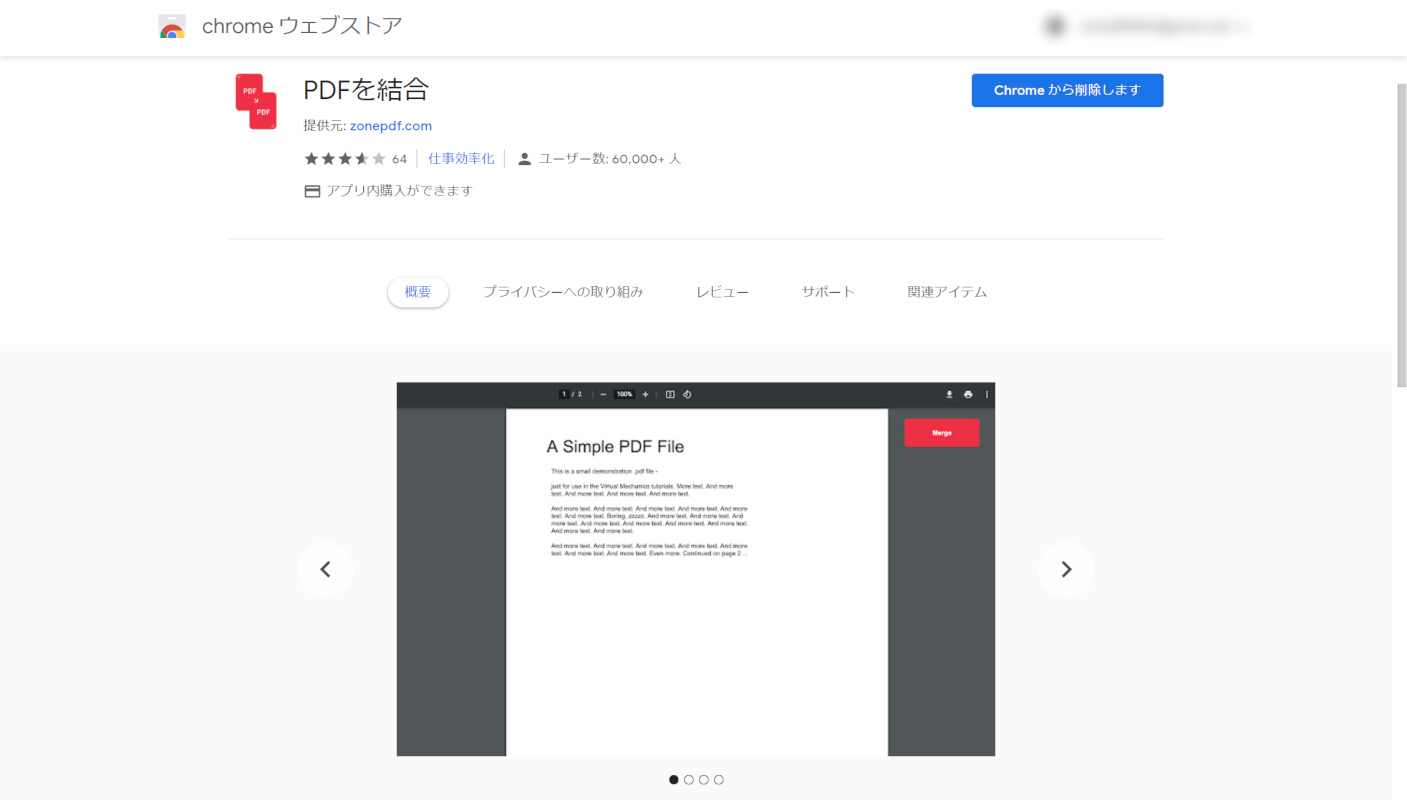The width and height of the screenshot is (1407, 800).
Task: Open the 概要 tab
Action: [418, 292]
